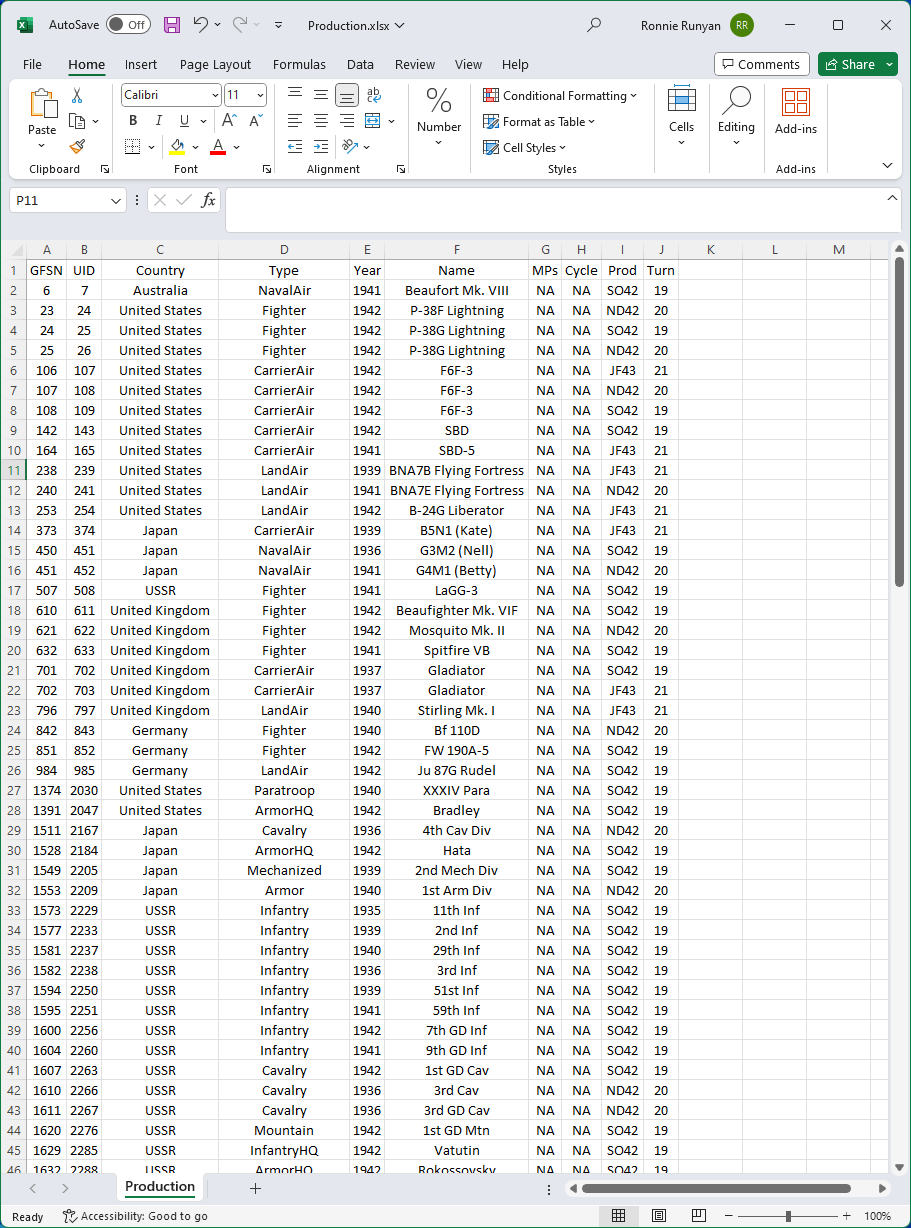
Task: Click the Save disk icon
Action: (x=172, y=25)
